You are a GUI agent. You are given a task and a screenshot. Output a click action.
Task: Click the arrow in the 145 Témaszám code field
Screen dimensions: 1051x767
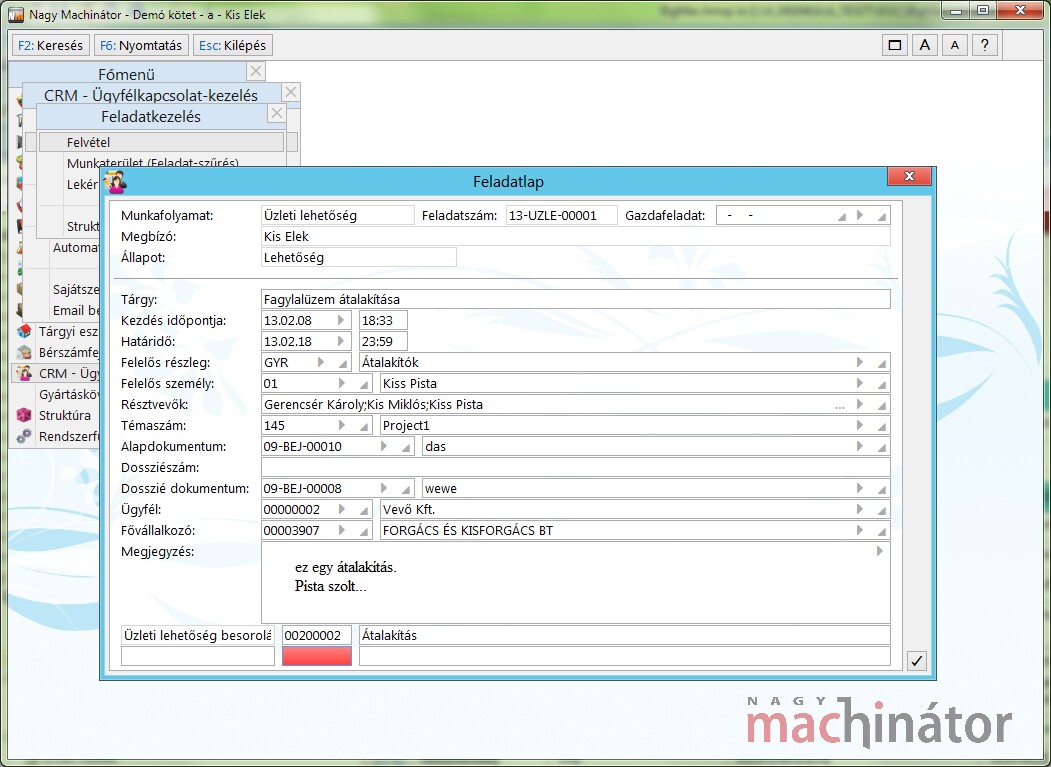click(342, 425)
